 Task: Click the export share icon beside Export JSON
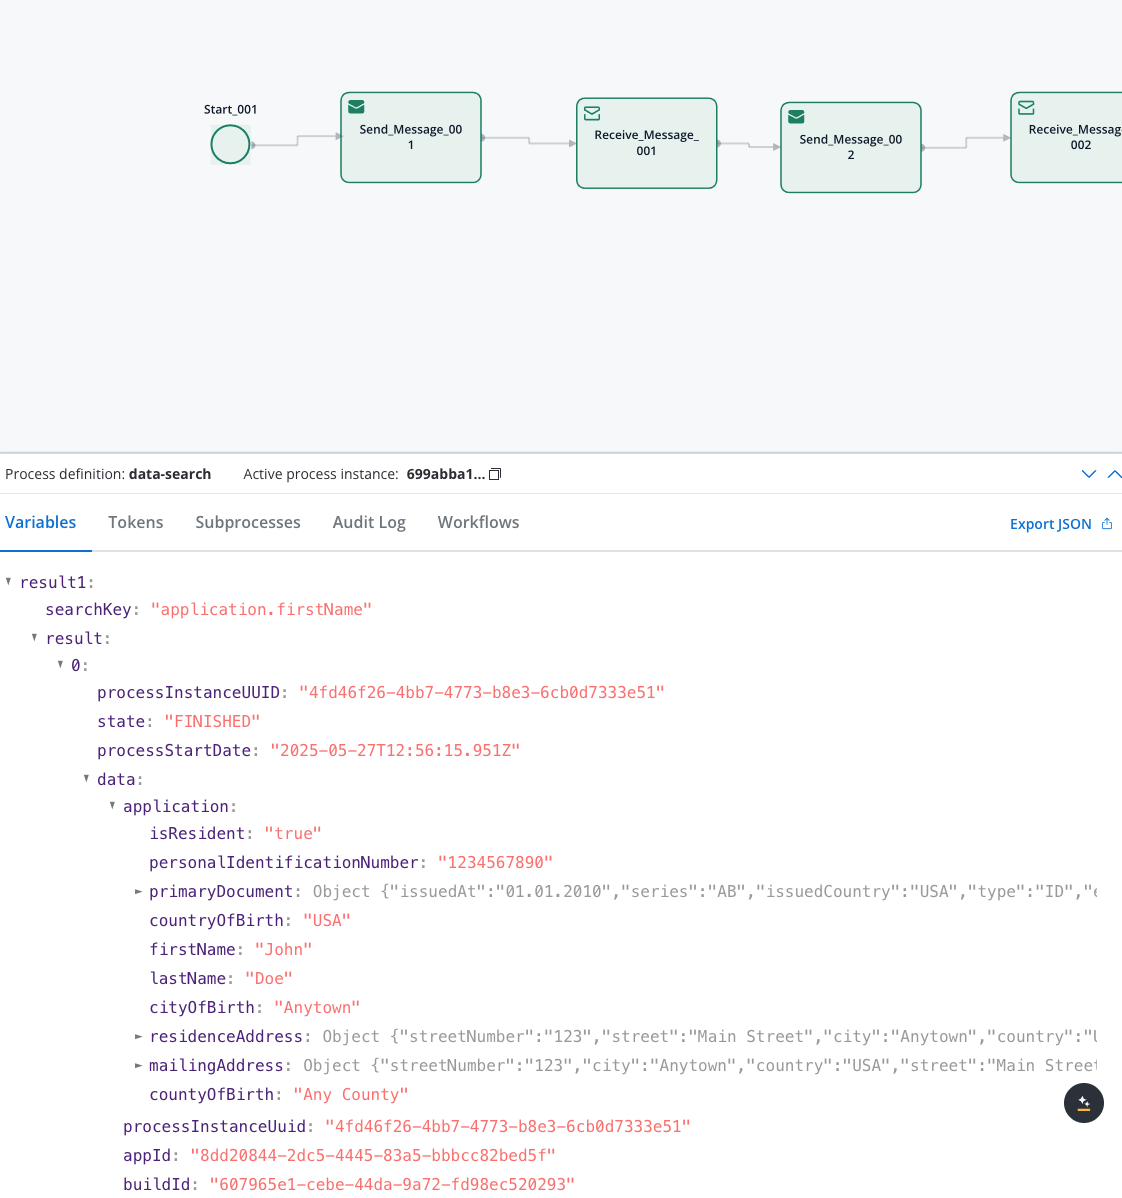coord(1107,523)
